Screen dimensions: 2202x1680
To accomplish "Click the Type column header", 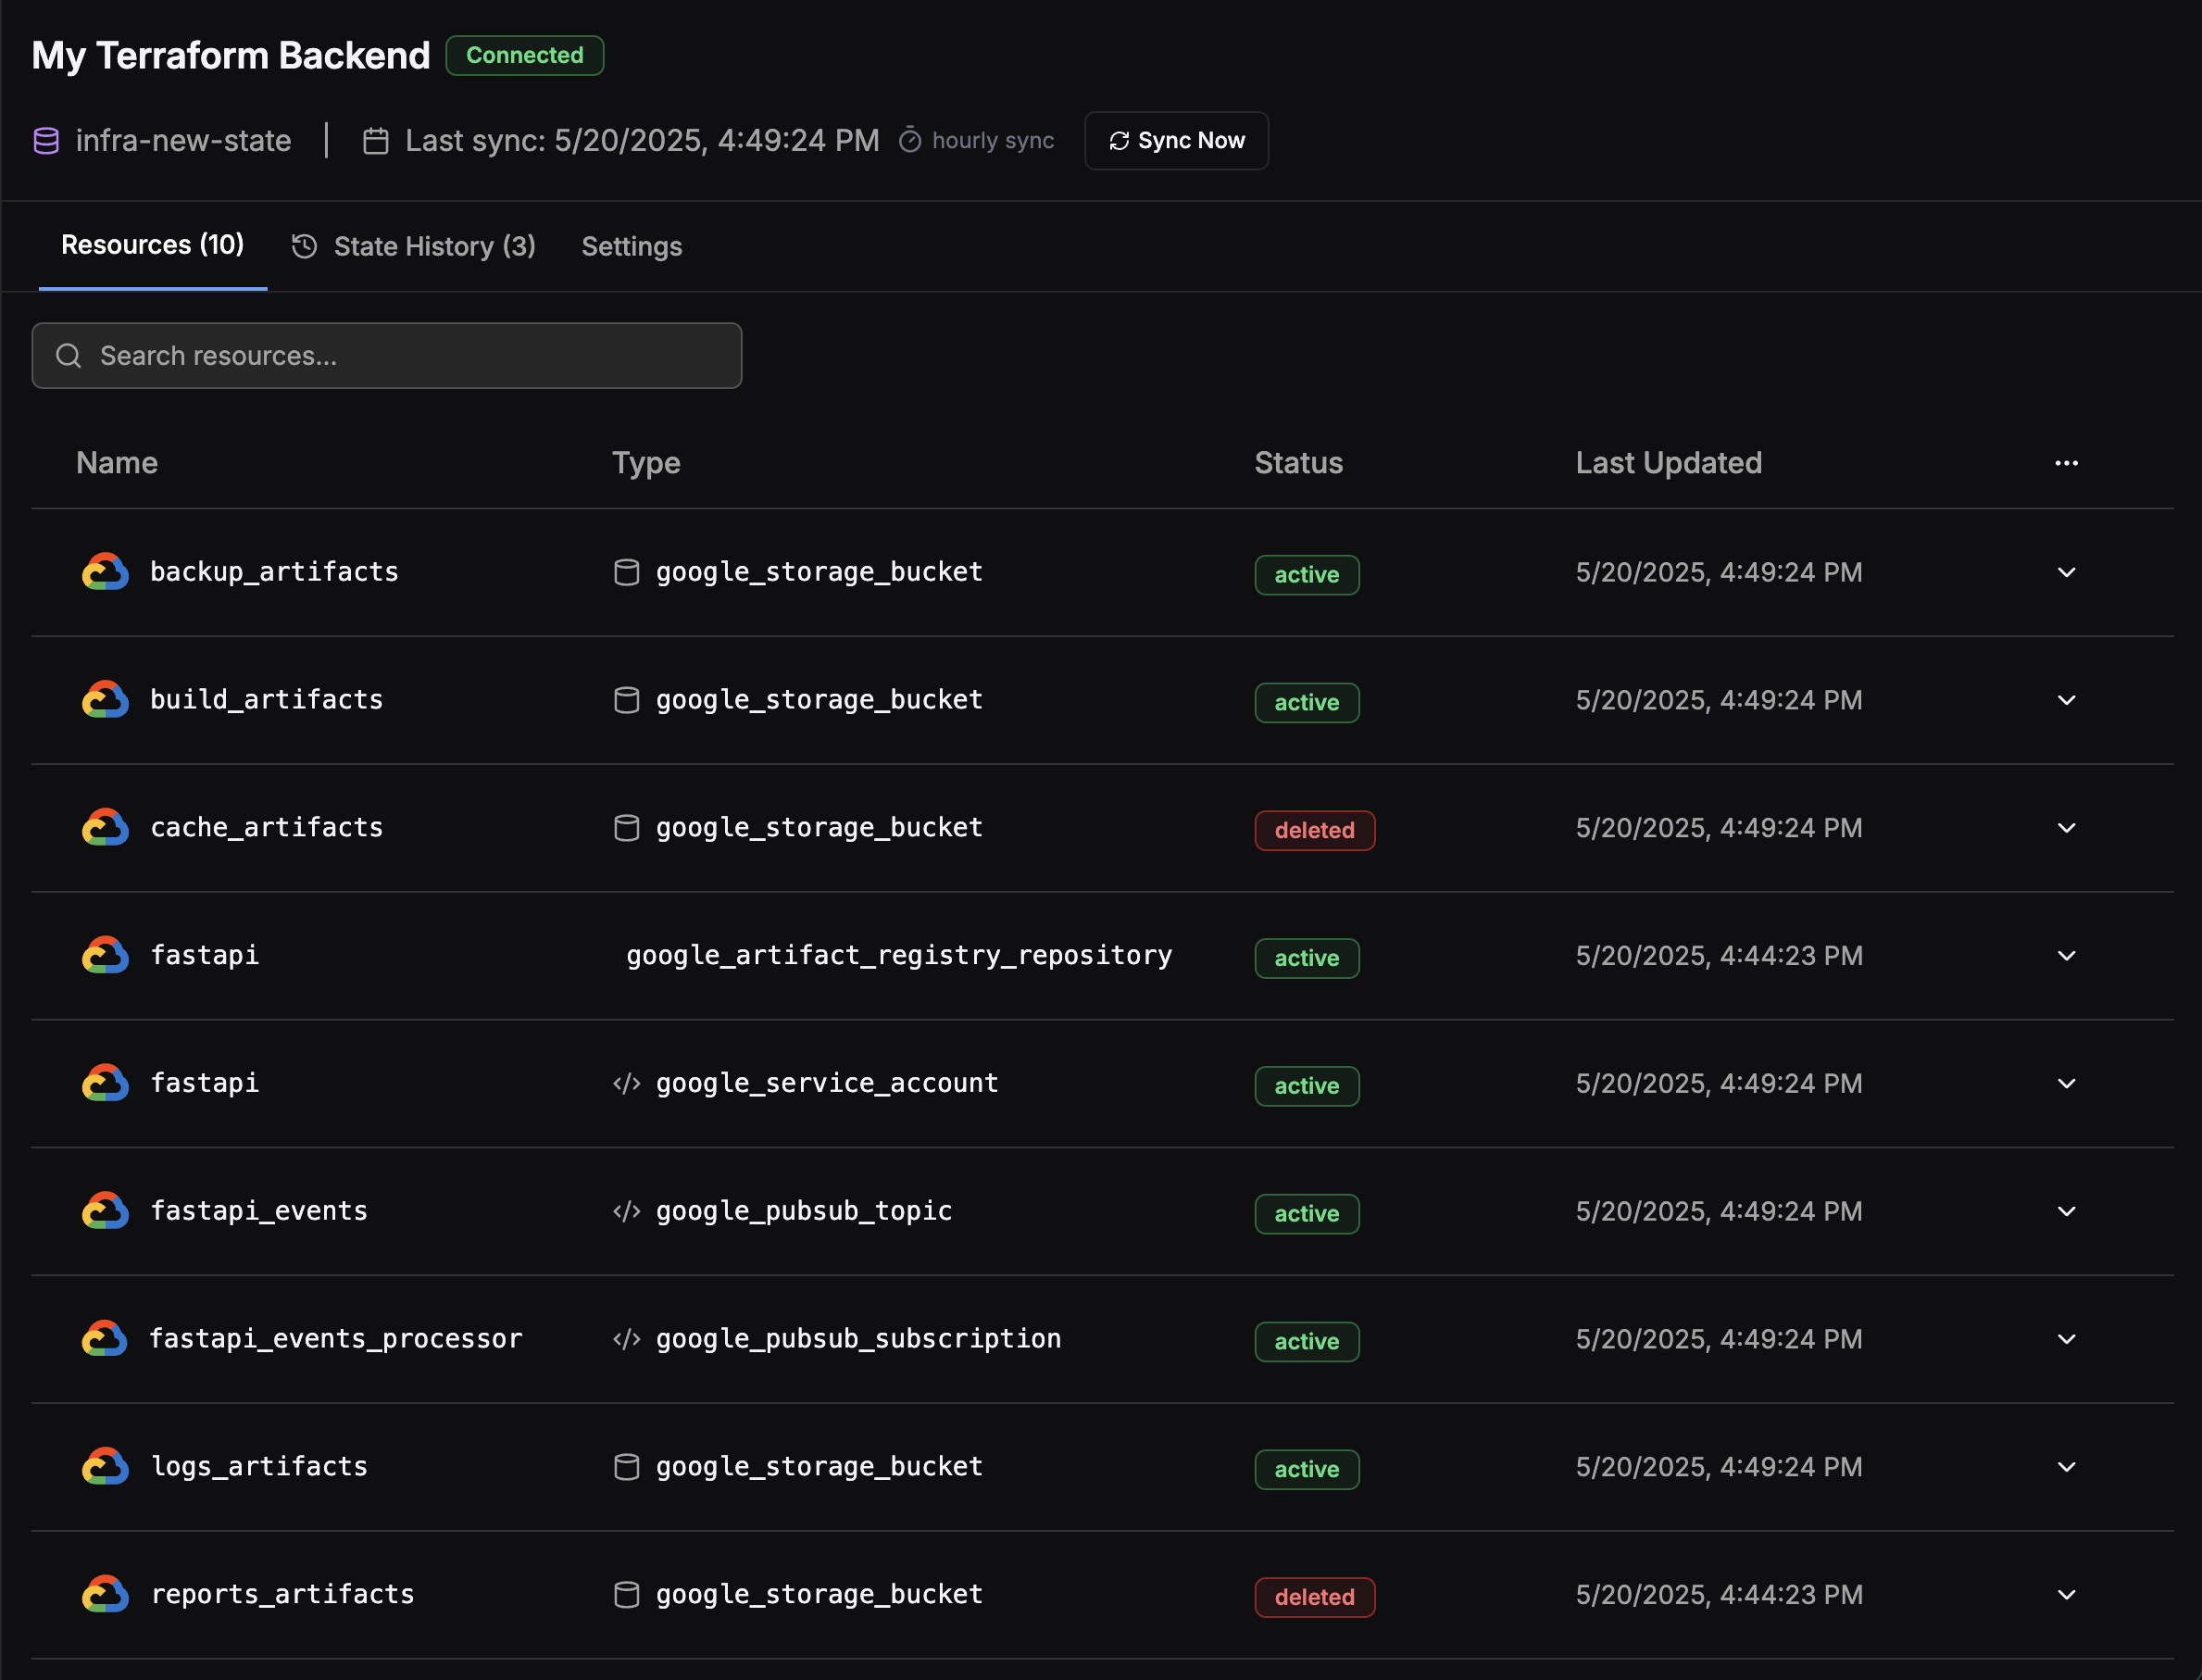I will (646, 463).
